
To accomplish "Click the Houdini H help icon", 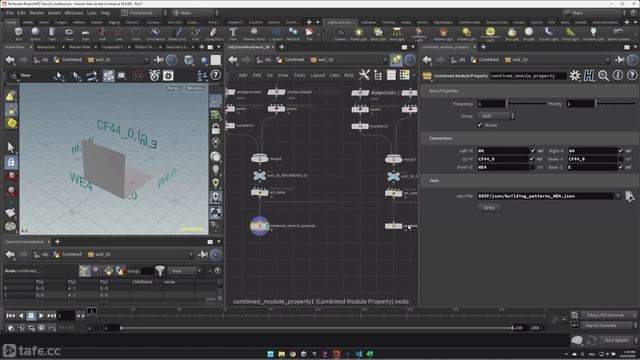I will 589,76.
